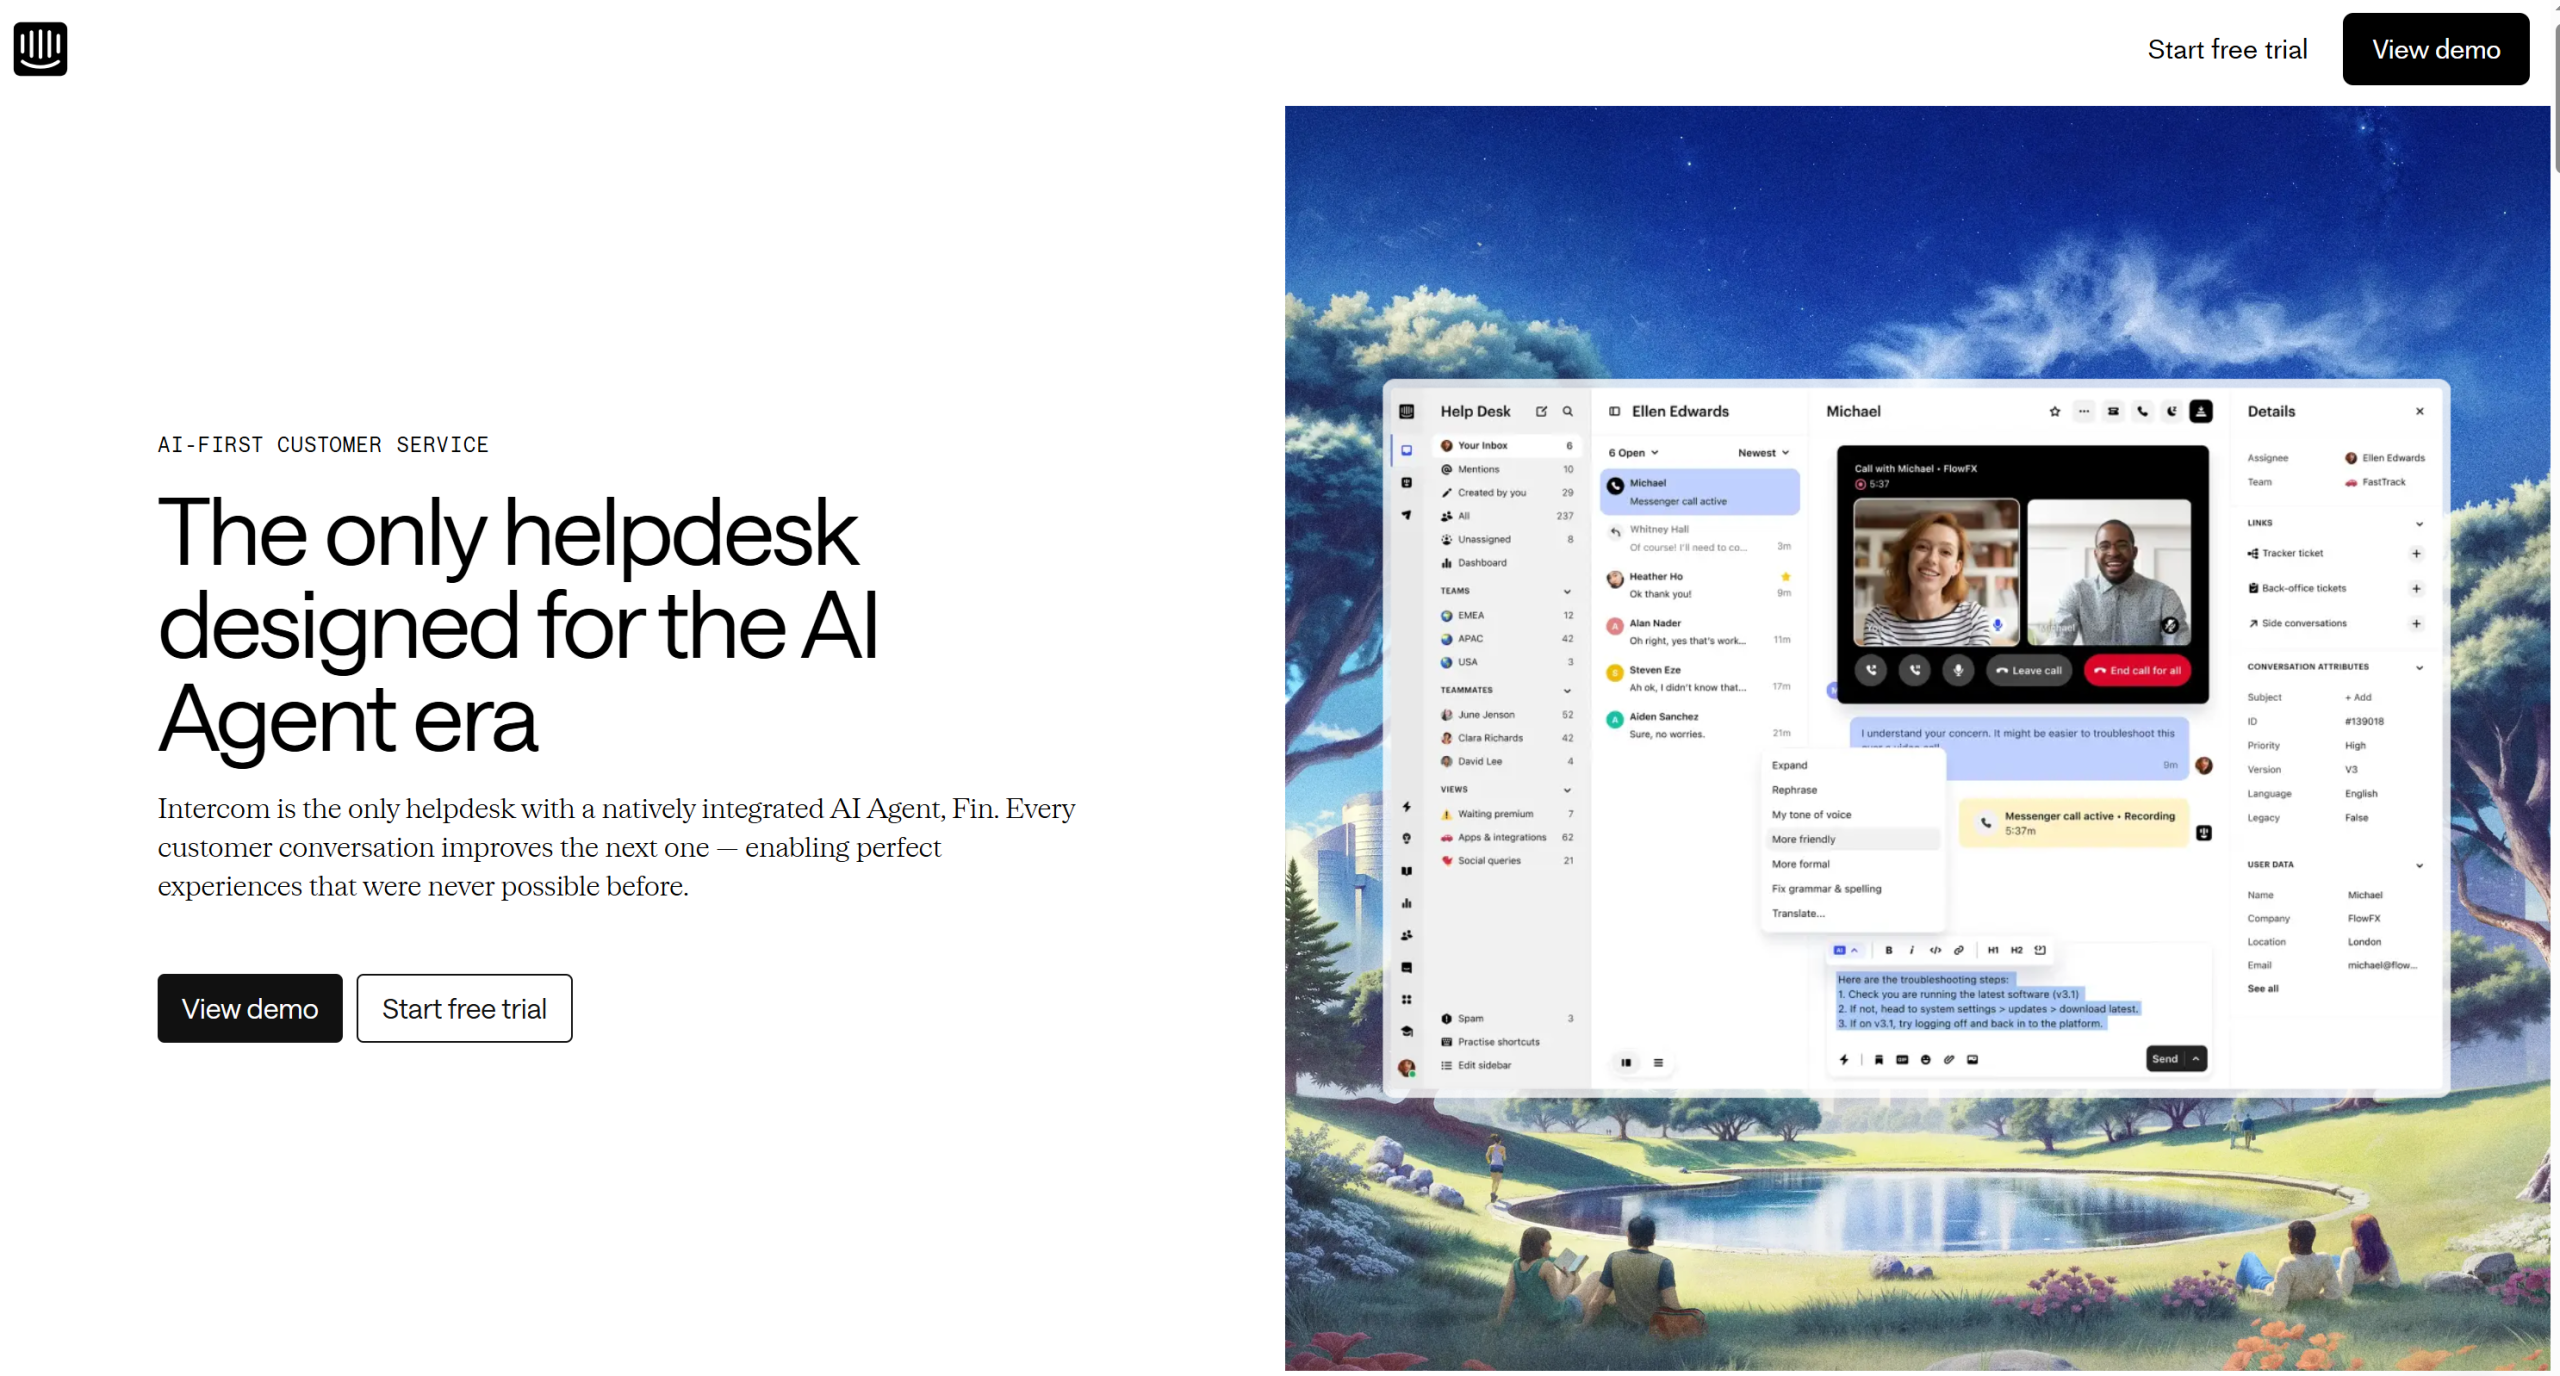Click the black close-conversation icon in header
The height and width of the screenshot is (1376, 2560).
(x=2201, y=411)
